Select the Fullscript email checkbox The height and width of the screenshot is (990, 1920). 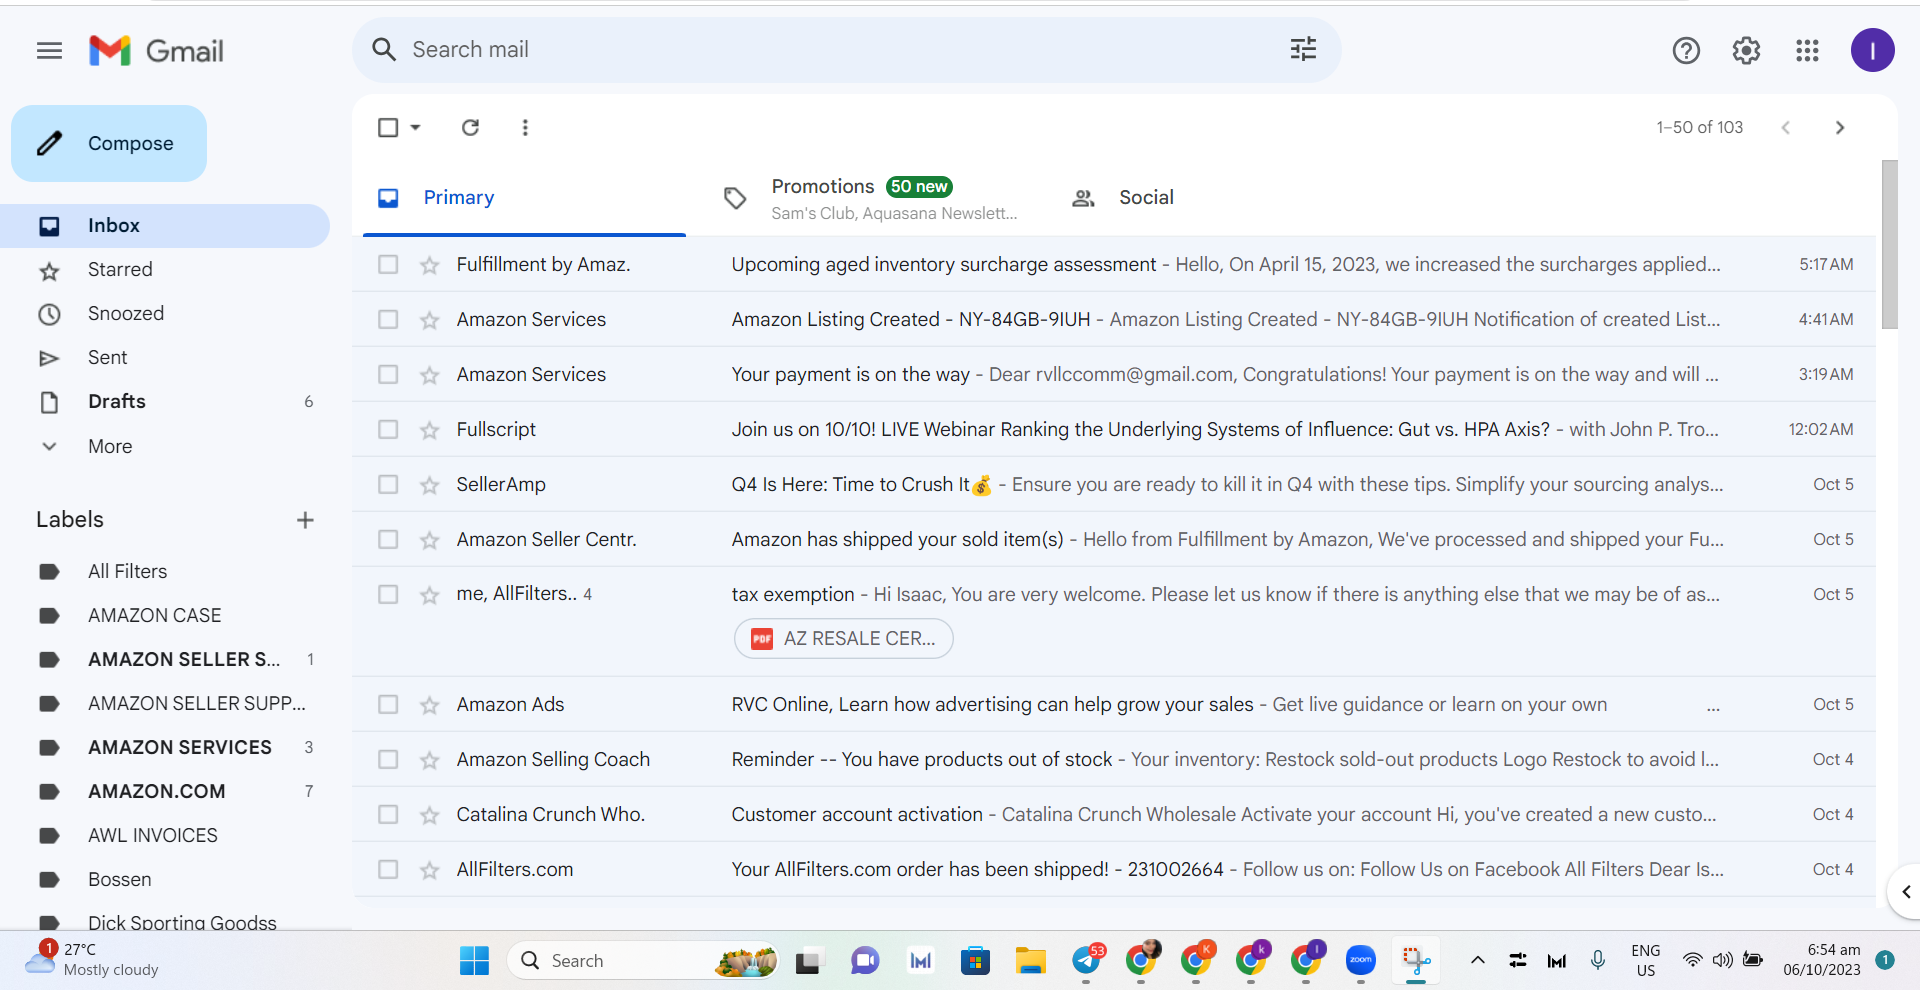point(388,429)
